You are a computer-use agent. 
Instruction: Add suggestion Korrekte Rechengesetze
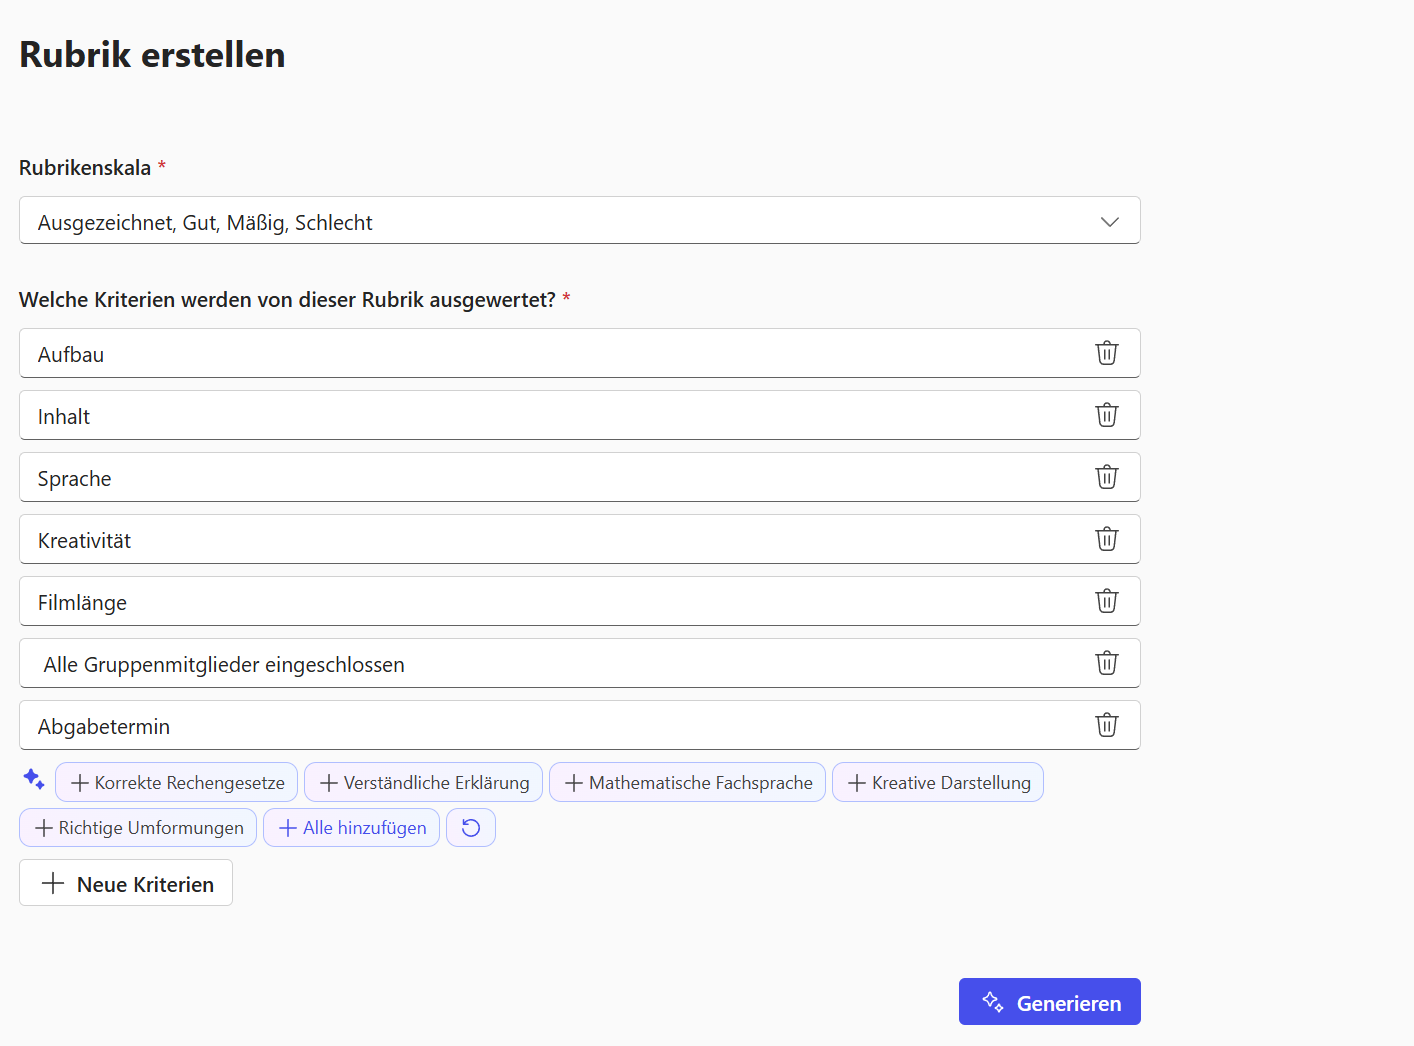point(177,783)
